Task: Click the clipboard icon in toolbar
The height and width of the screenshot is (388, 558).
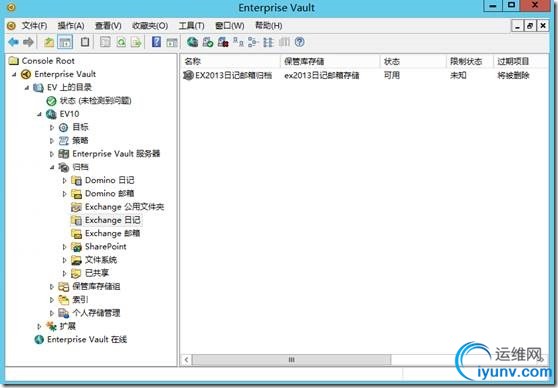Action: pyautogui.click(x=85, y=42)
